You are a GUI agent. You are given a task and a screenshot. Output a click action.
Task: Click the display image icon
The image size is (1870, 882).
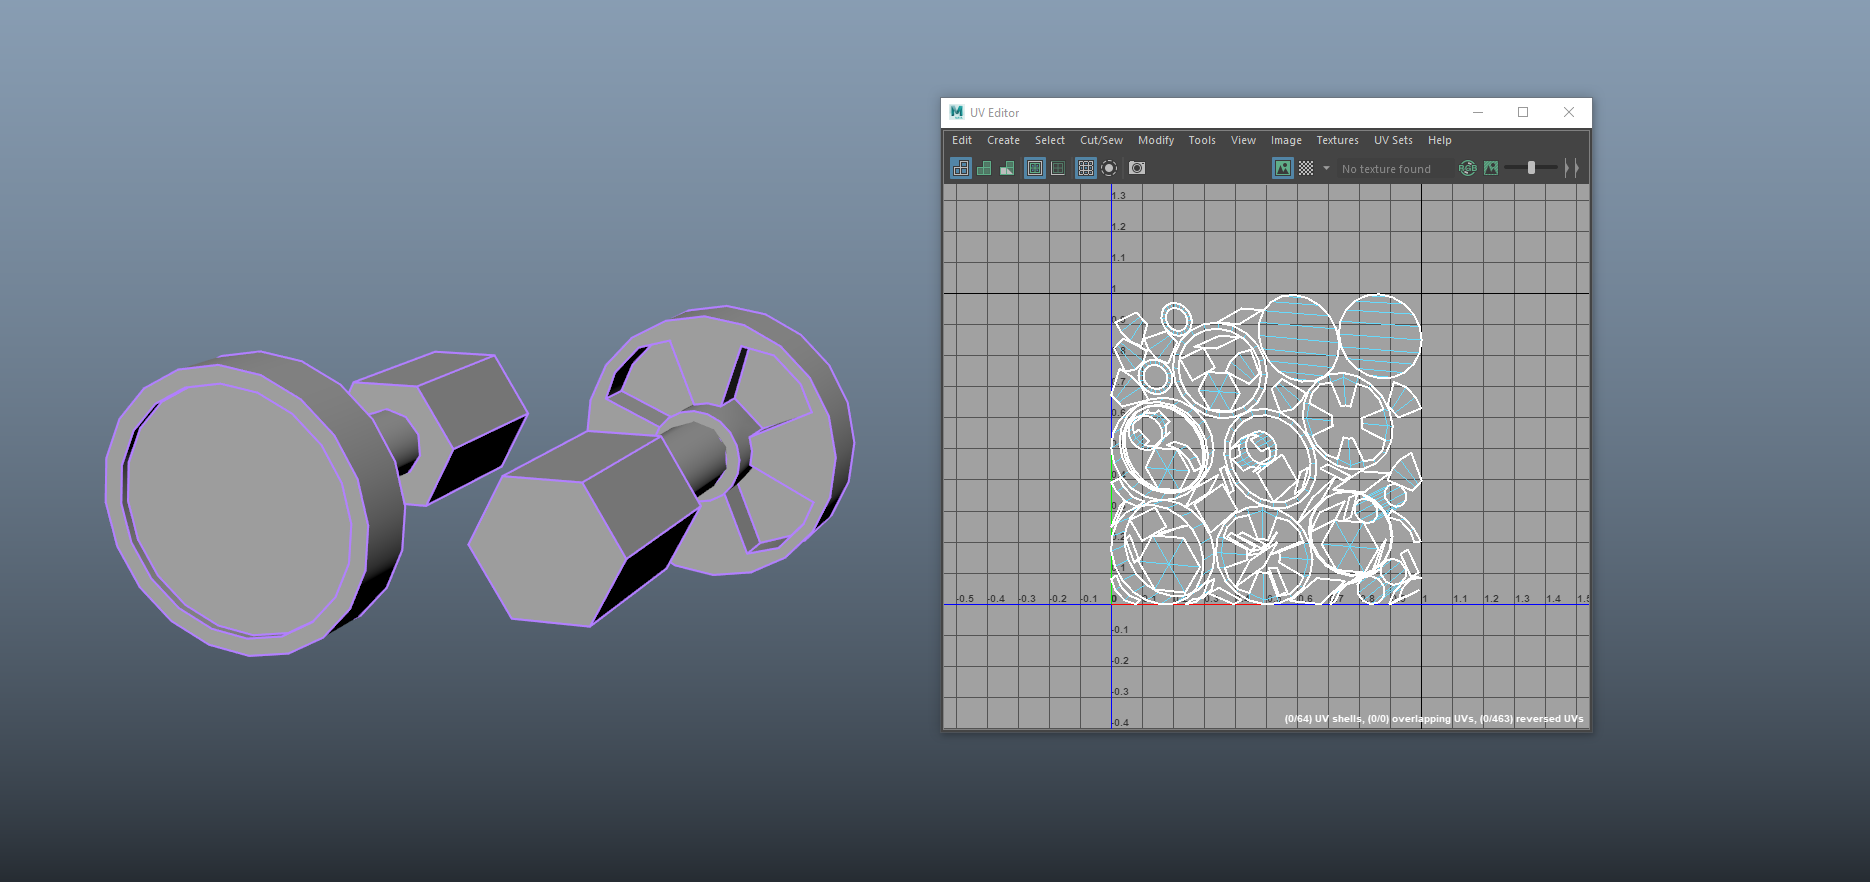(x=1283, y=168)
